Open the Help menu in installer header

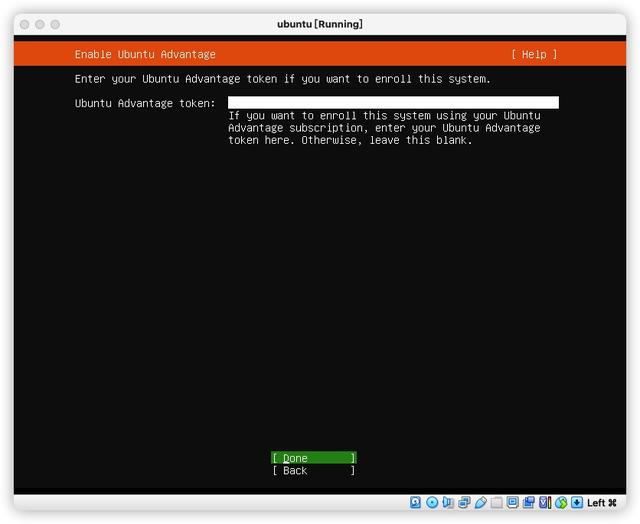coord(534,54)
